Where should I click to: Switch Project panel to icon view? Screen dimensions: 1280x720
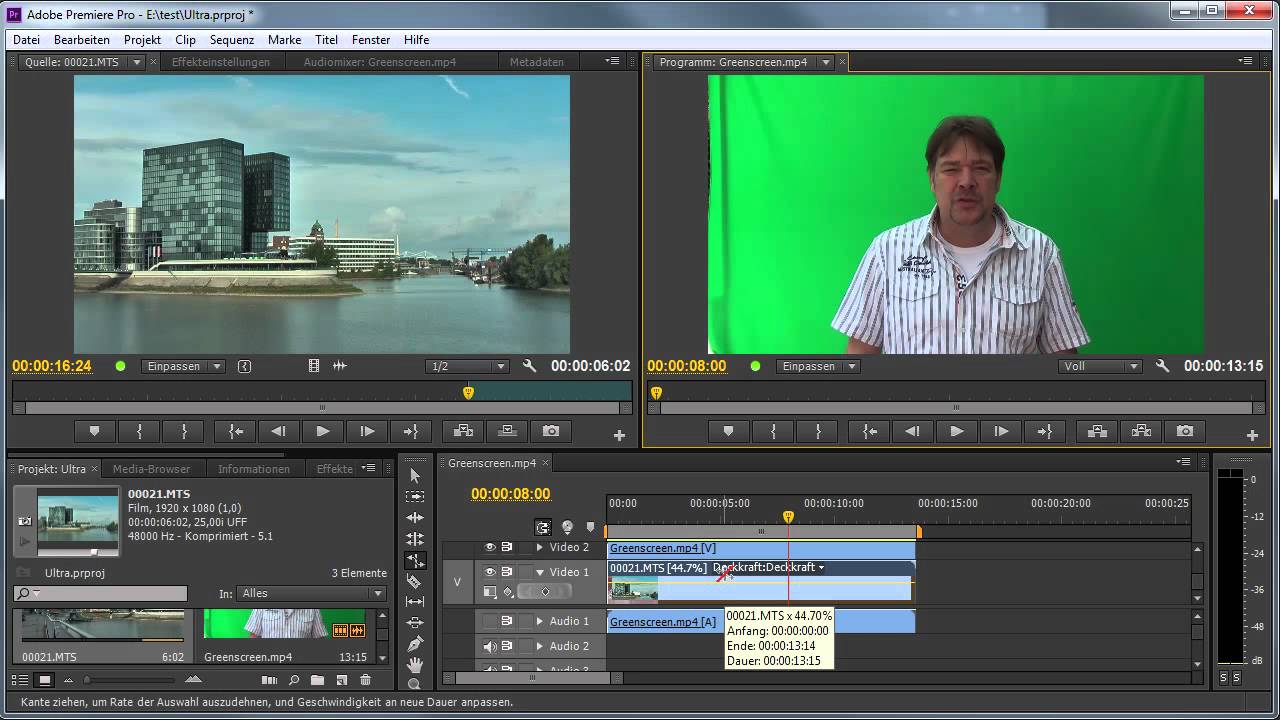coord(44,680)
